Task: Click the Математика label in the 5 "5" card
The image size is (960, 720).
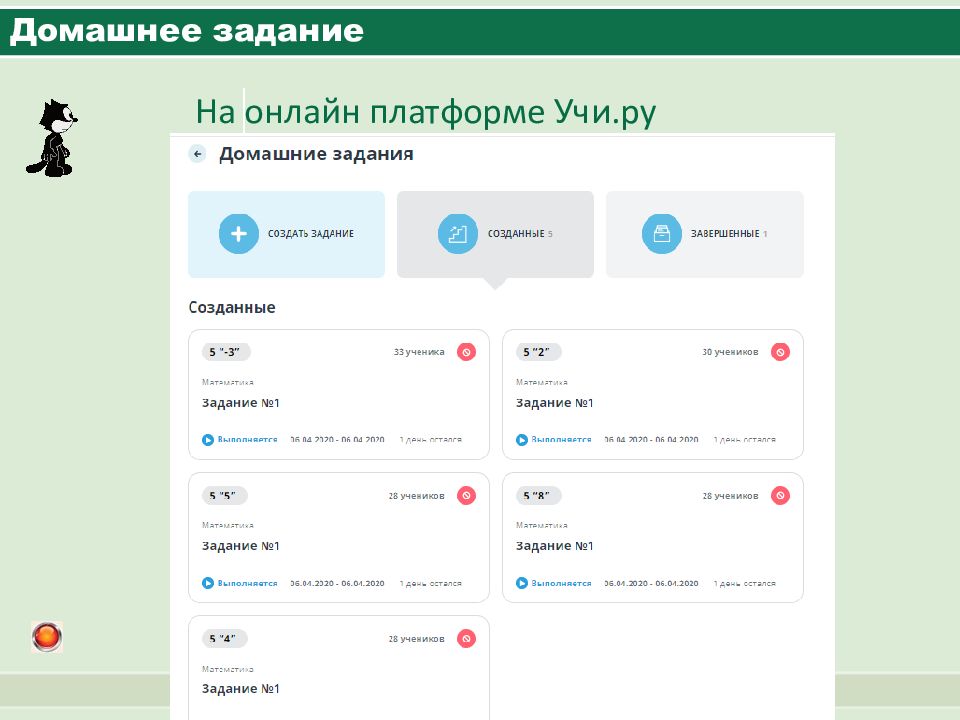Action: pos(228,525)
